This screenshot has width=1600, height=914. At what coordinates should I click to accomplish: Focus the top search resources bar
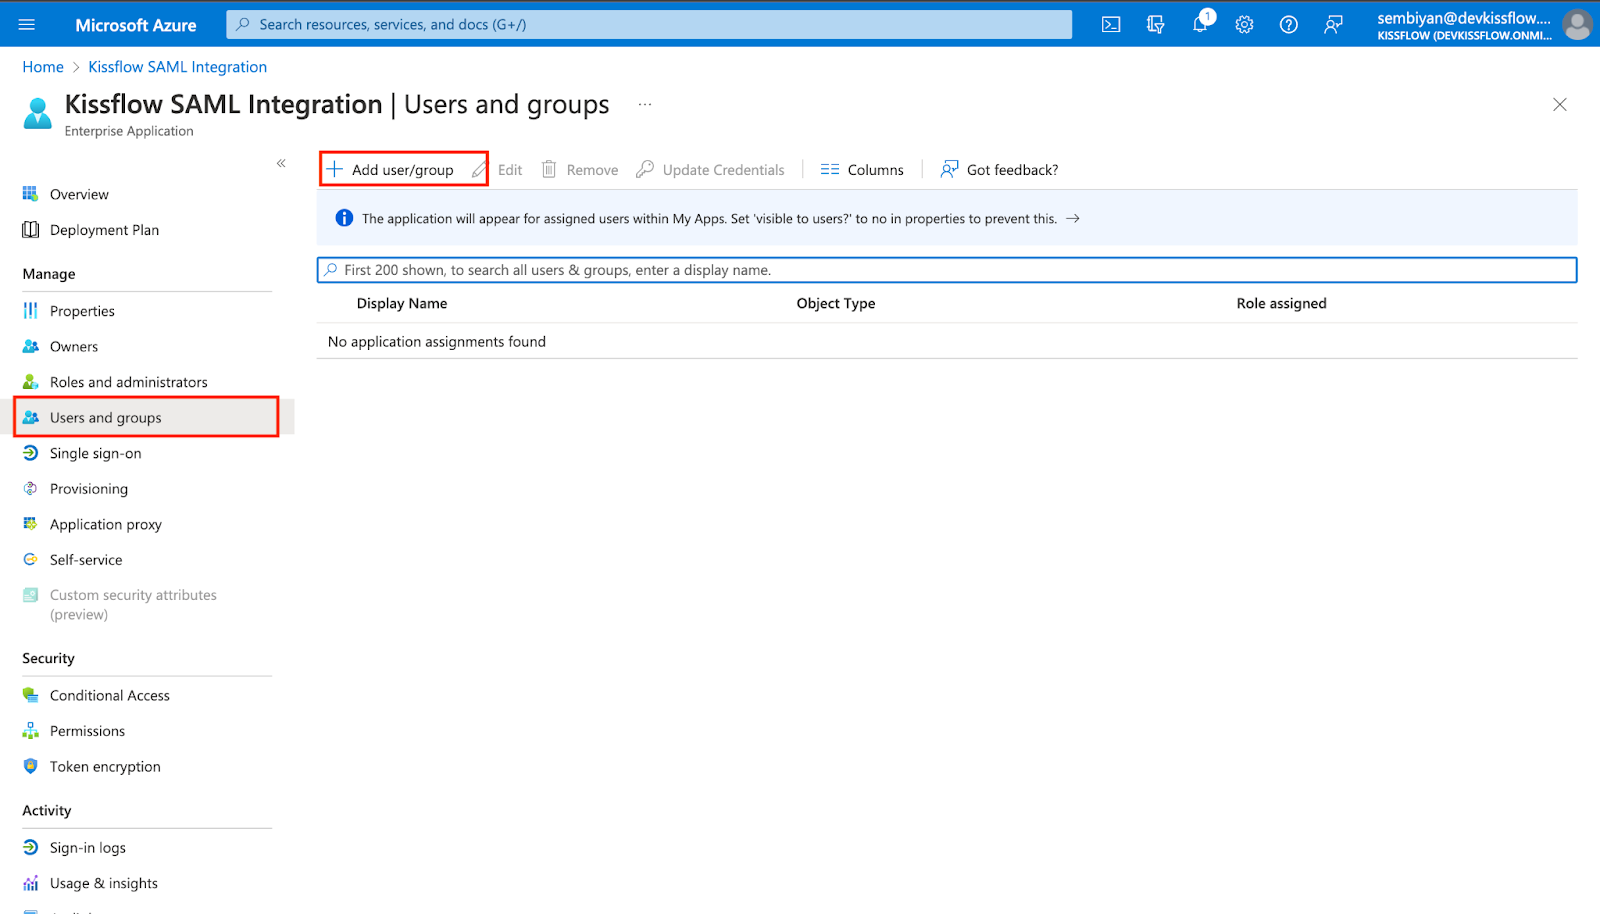(x=649, y=25)
